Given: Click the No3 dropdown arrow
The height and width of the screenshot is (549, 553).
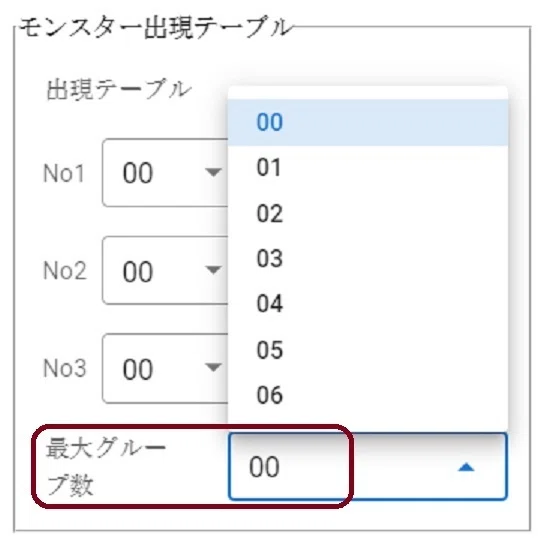Looking at the screenshot, I should coord(213,367).
